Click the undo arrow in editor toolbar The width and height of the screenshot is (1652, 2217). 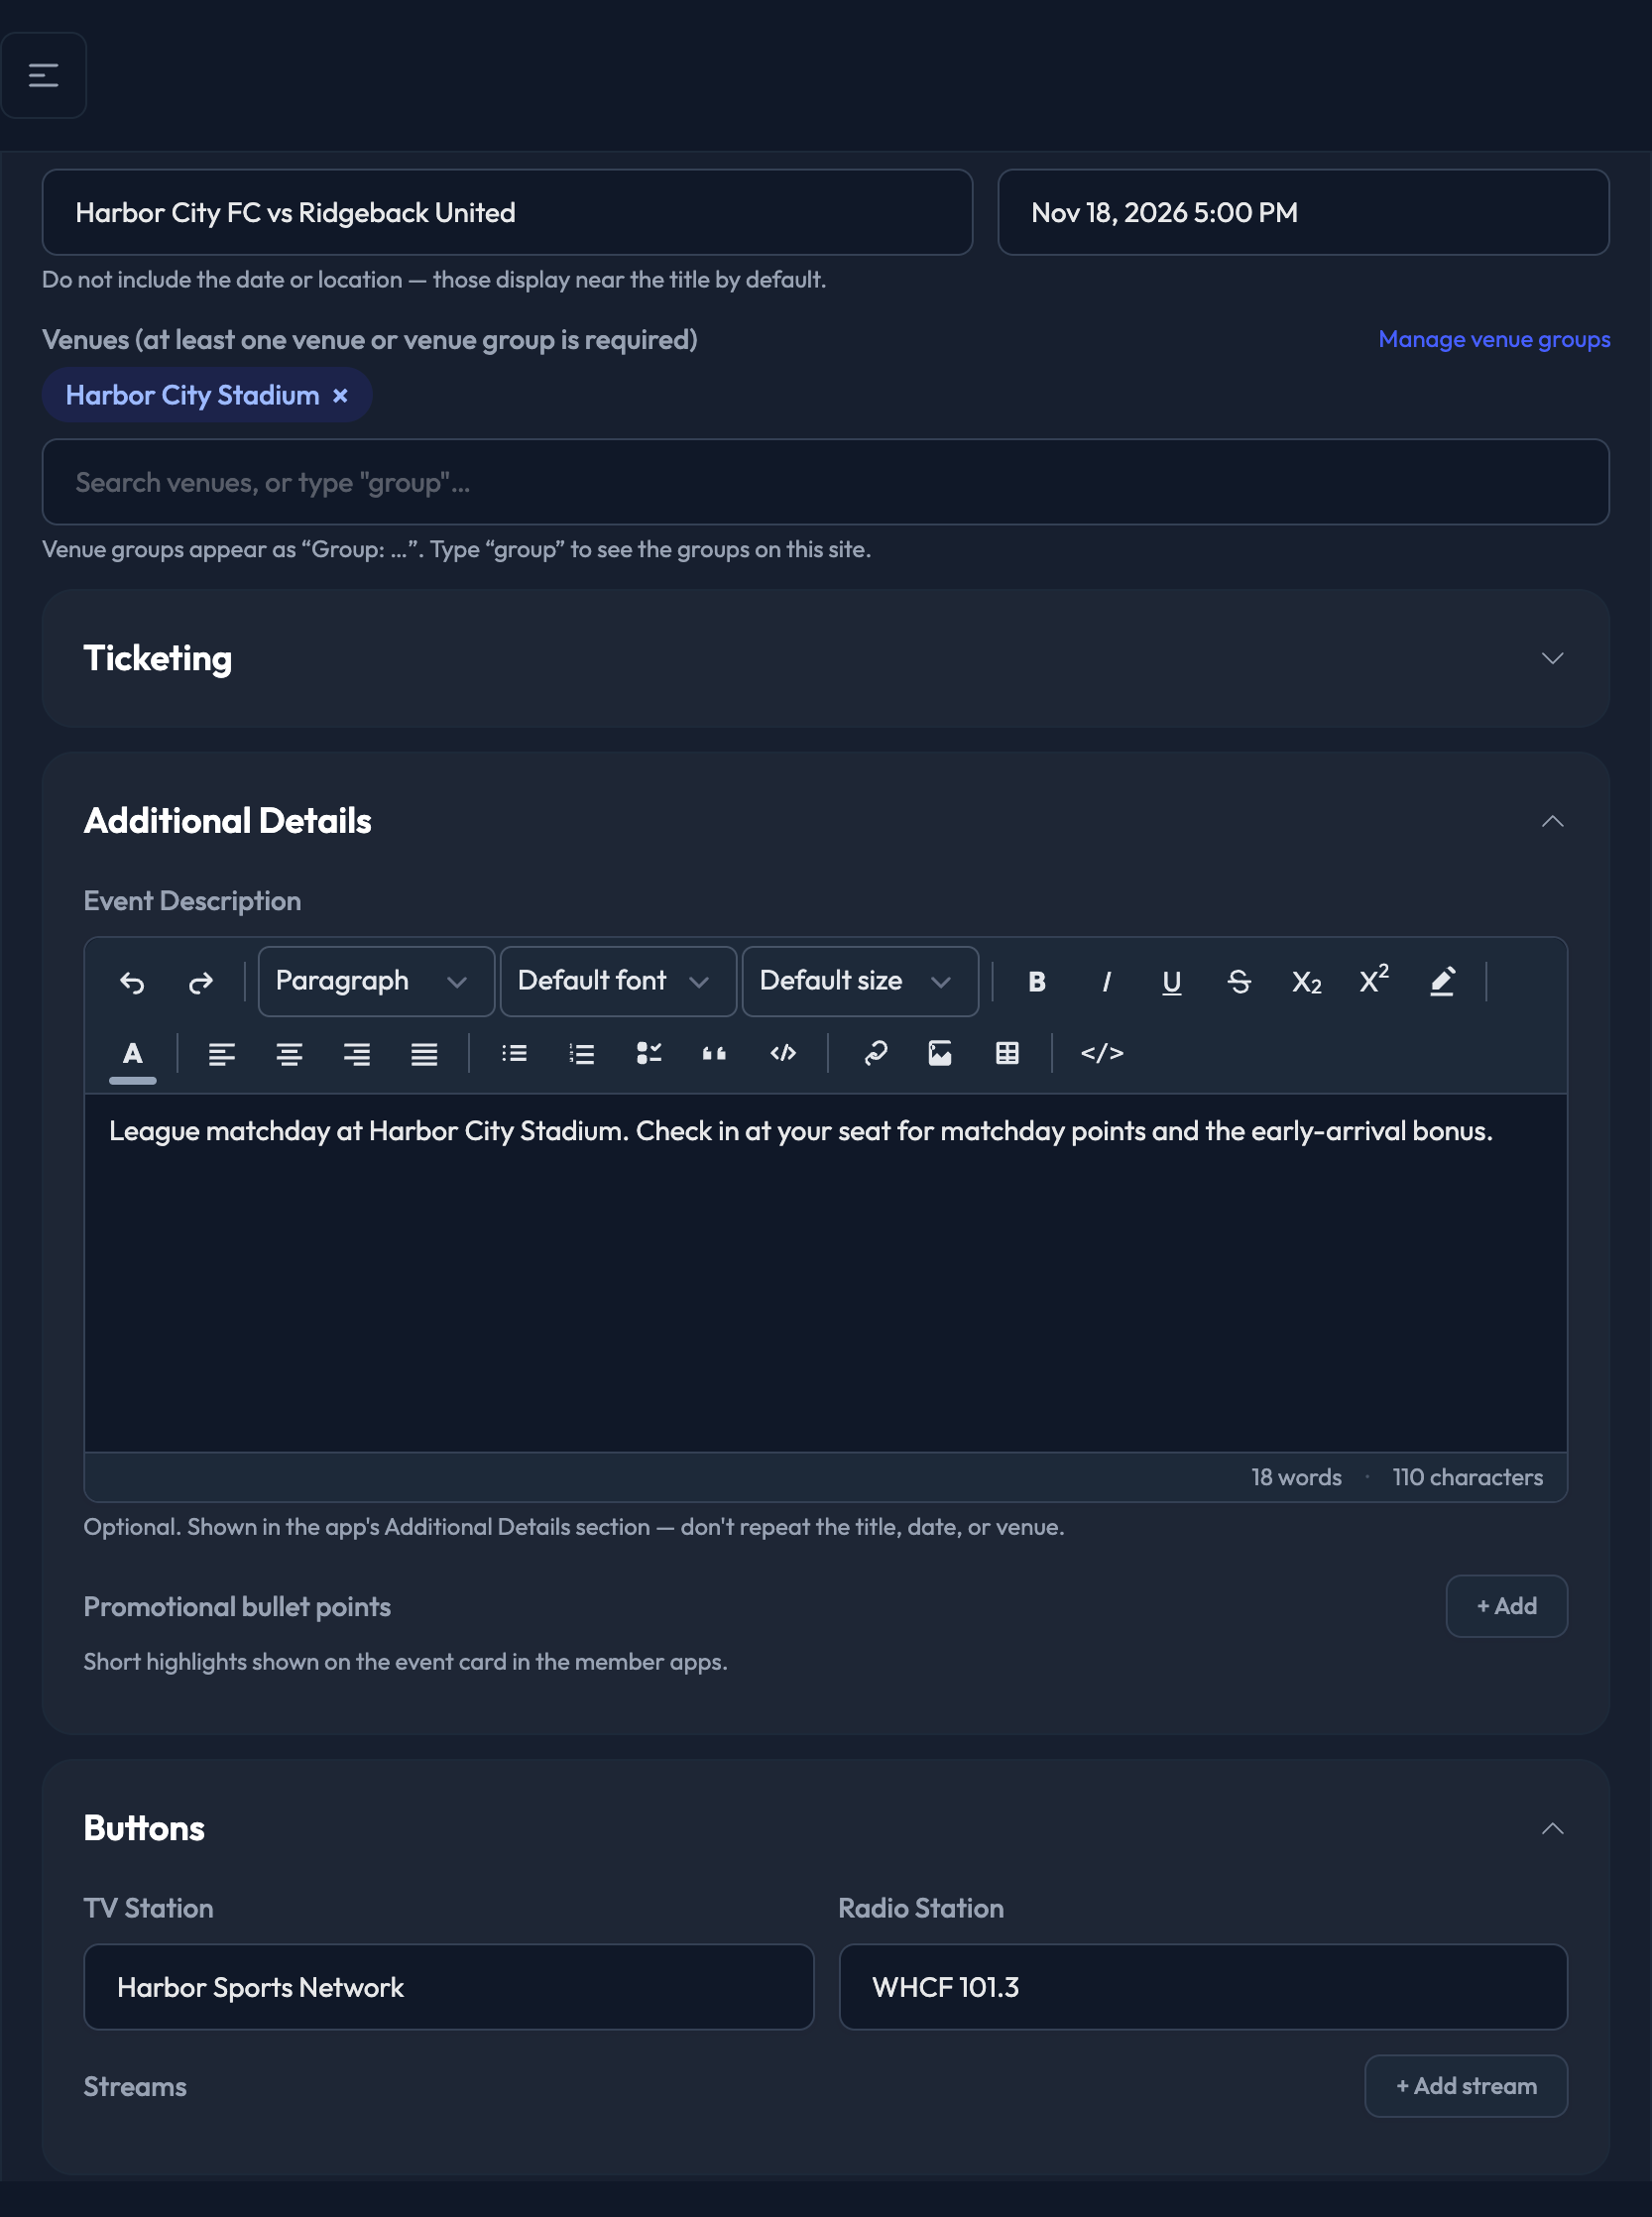[x=132, y=982]
